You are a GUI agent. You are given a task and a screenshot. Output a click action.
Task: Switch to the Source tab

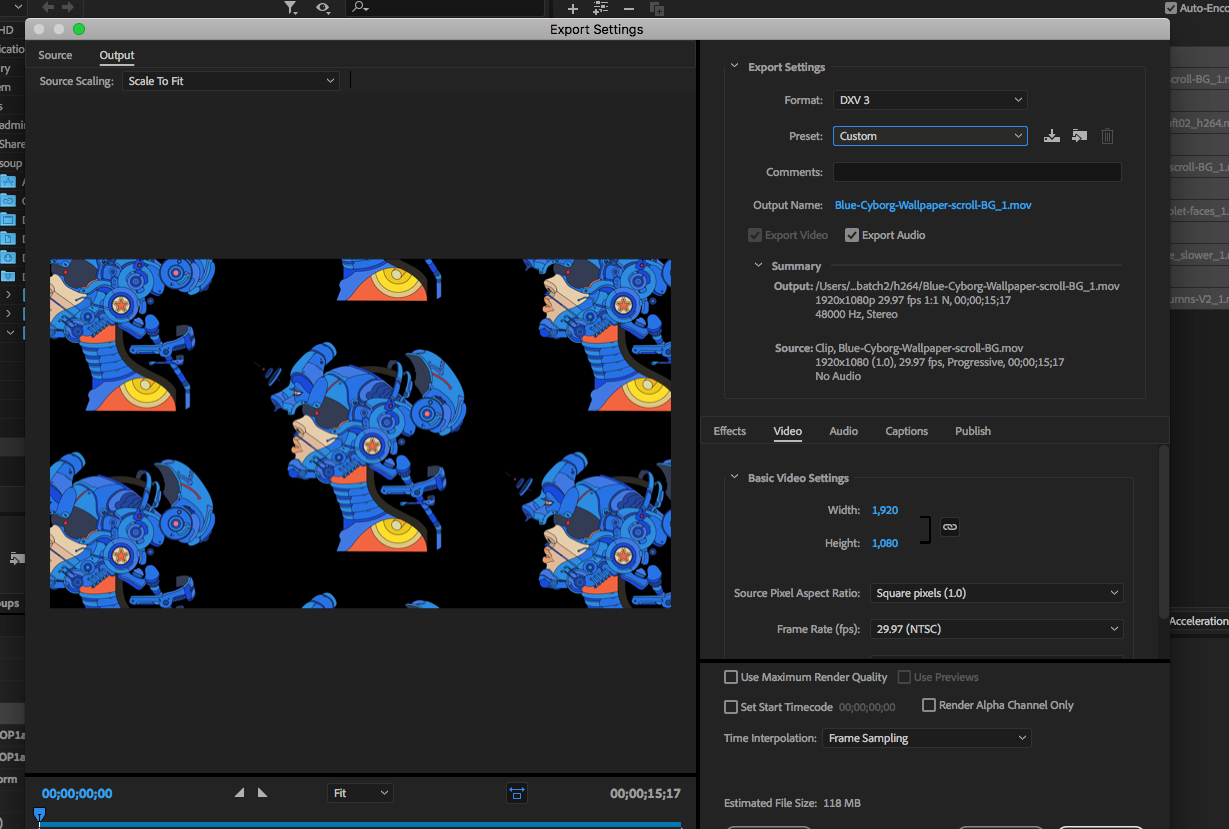pos(55,55)
